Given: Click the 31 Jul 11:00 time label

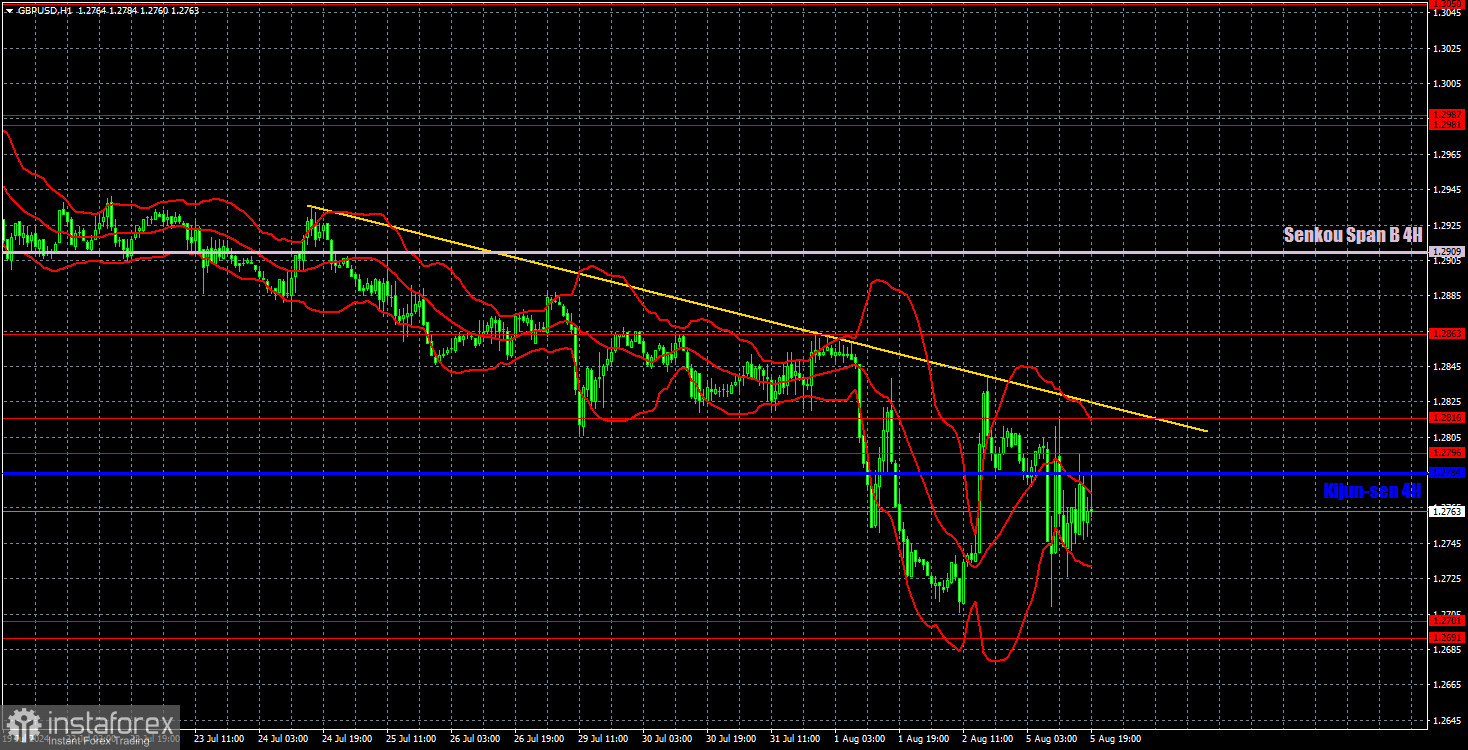Looking at the screenshot, I should click(794, 739).
